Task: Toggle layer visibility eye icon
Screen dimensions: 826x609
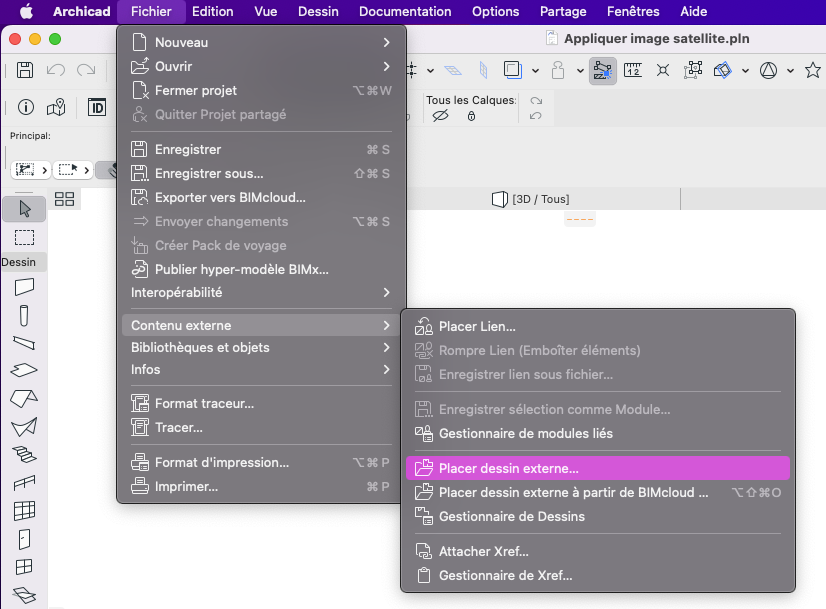Action: tap(440, 116)
